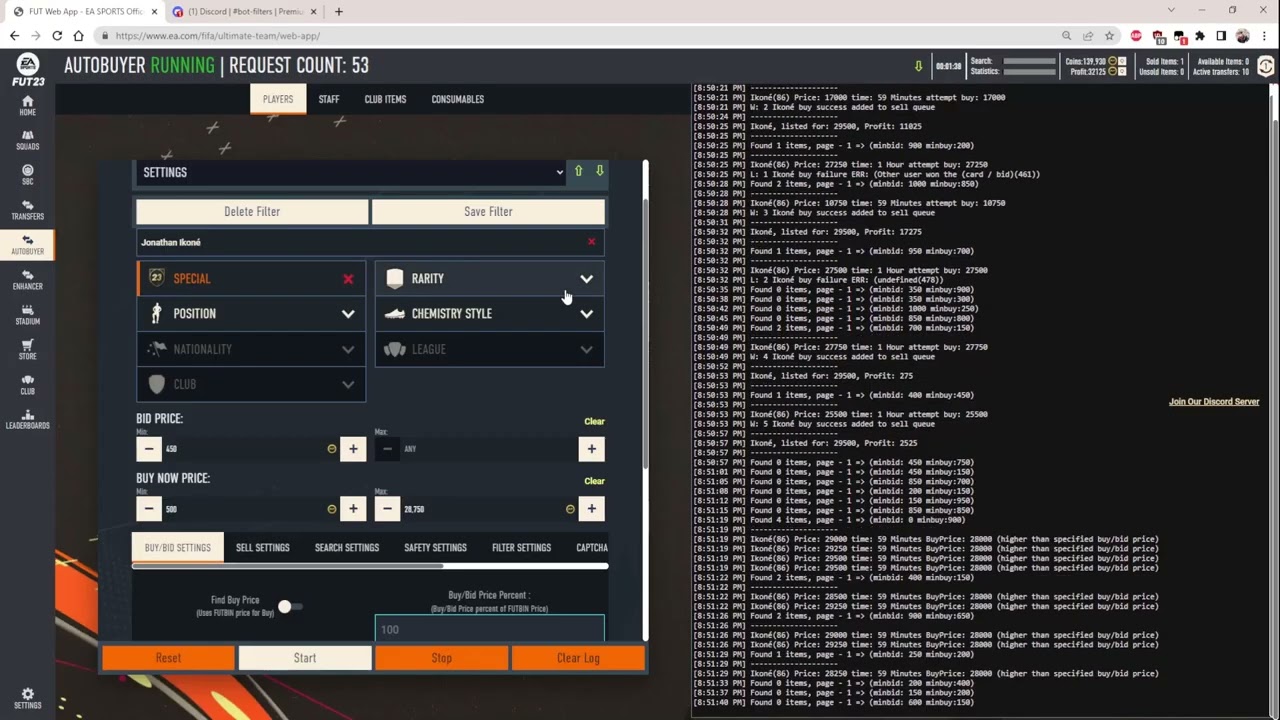
Task: Click coin icon next to Buy Now max
Action: [x=570, y=509]
